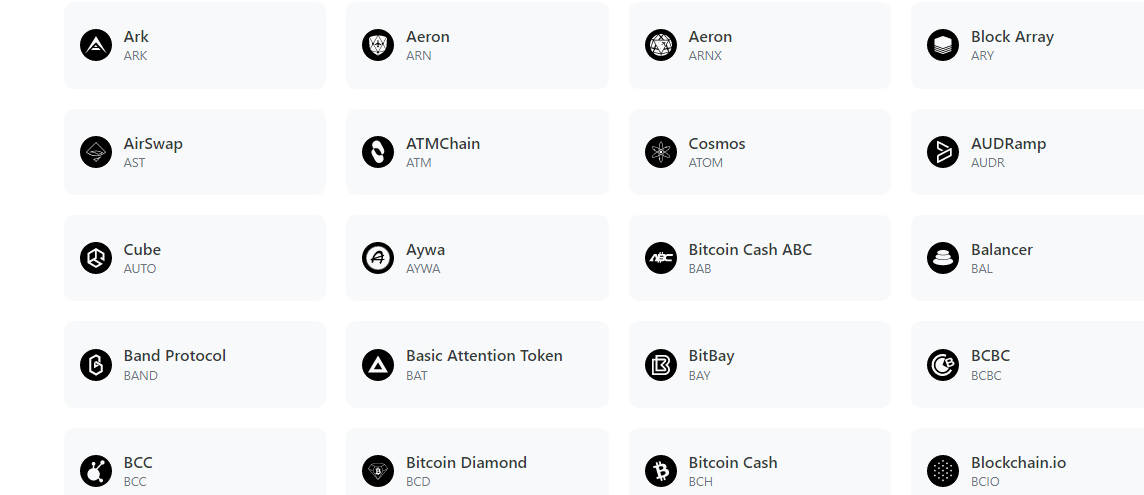Click the Band Protocol icon
The image size is (1144, 495).
pos(96,365)
